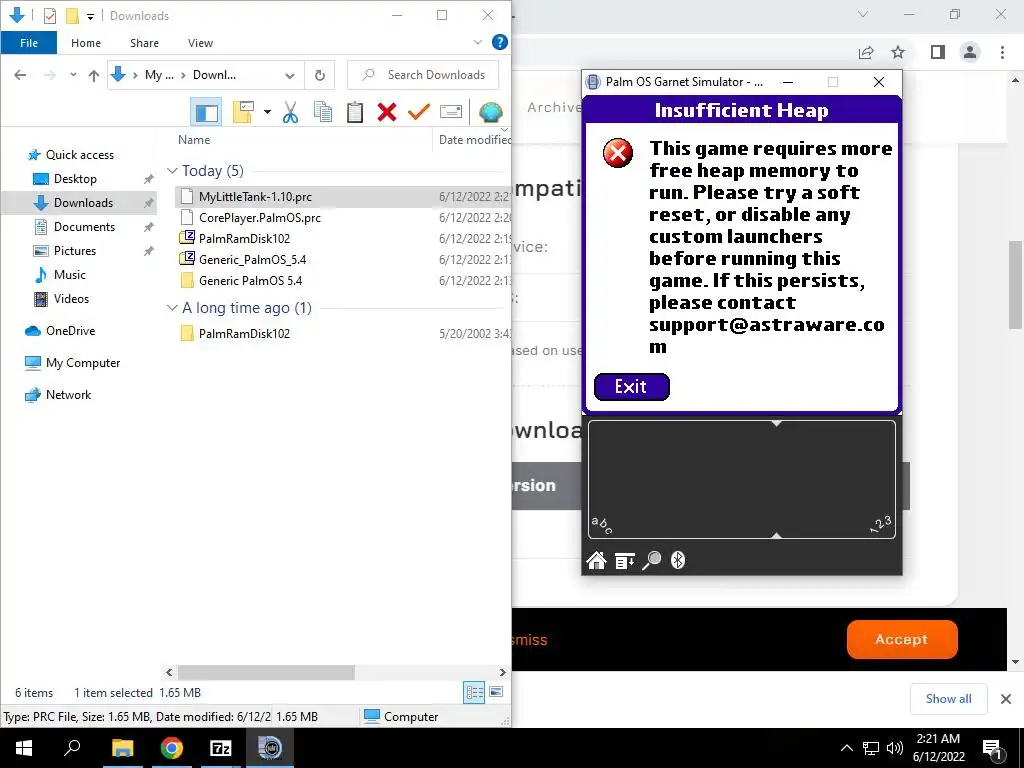
Task: Open the File menu in Explorer
Action: [29, 42]
